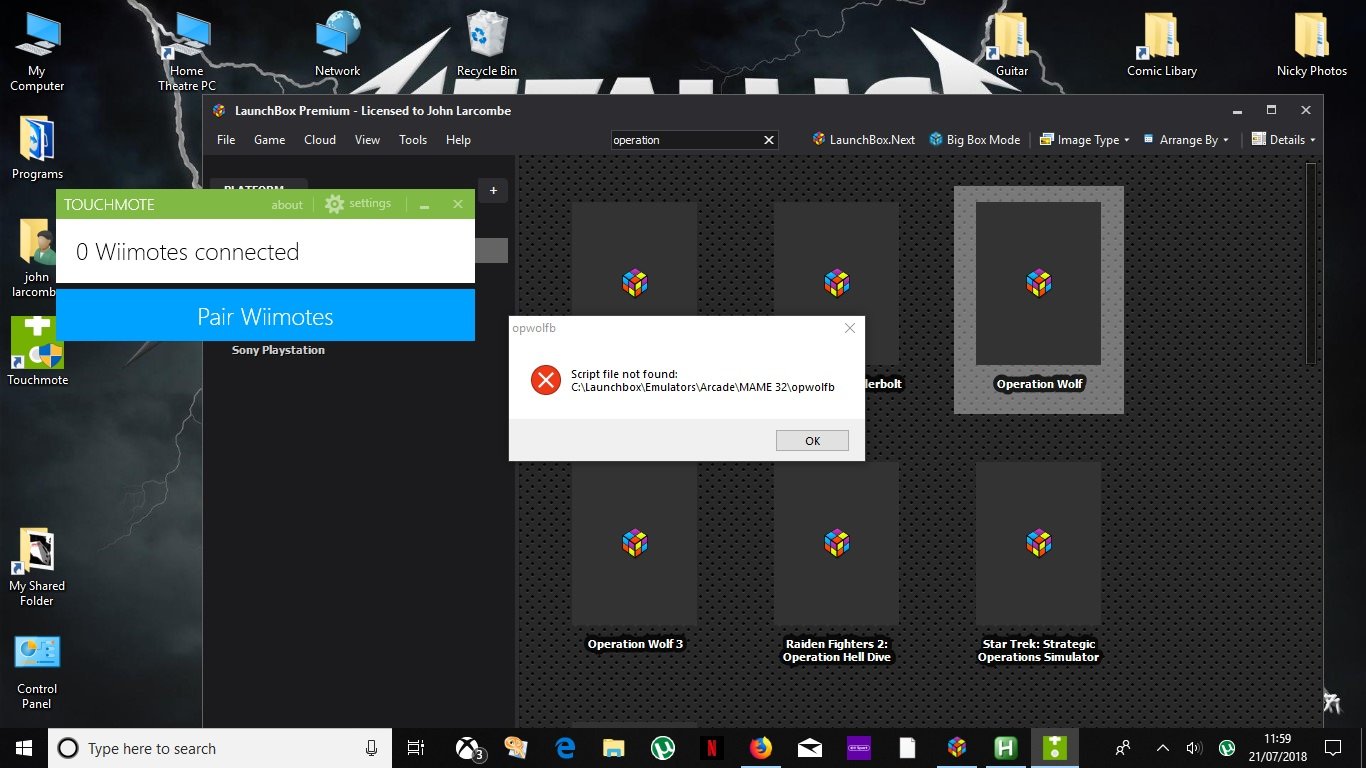Open Task View from the taskbar
This screenshot has width=1366, height=768.
pyautogui.click(x=416, y=748)
